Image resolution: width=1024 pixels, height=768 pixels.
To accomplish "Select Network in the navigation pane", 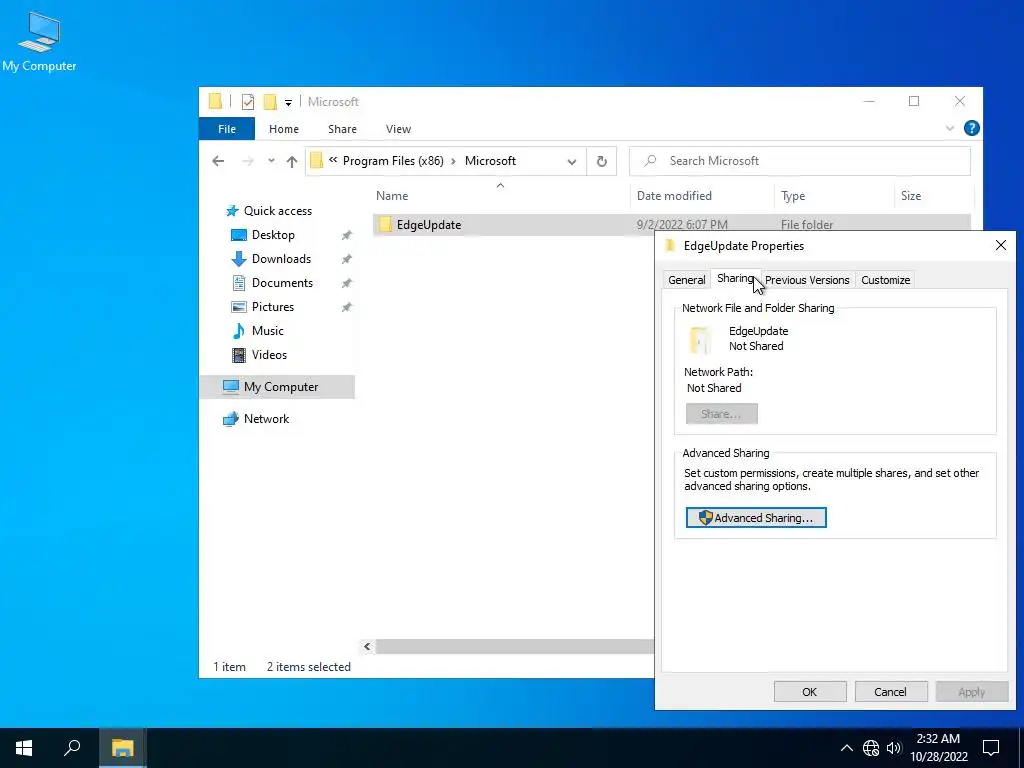I will point(266,419).
